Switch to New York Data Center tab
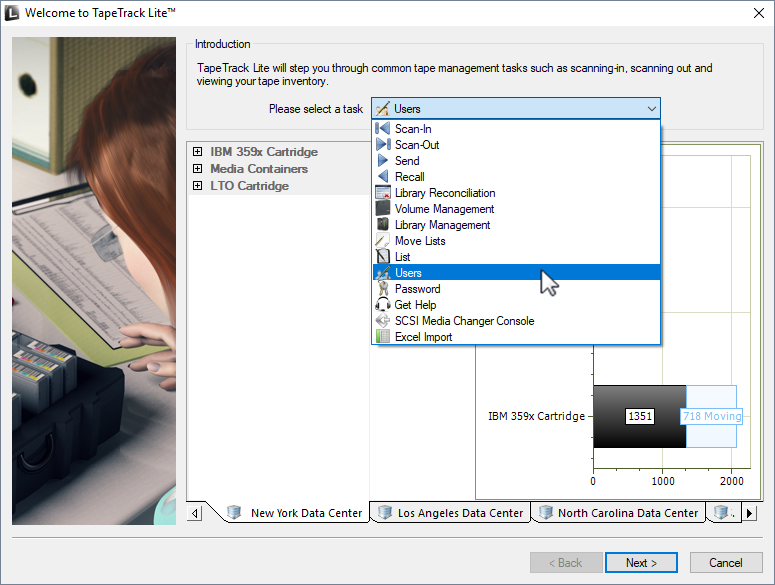This screenshot has width=775, height=585. point(295,512)
